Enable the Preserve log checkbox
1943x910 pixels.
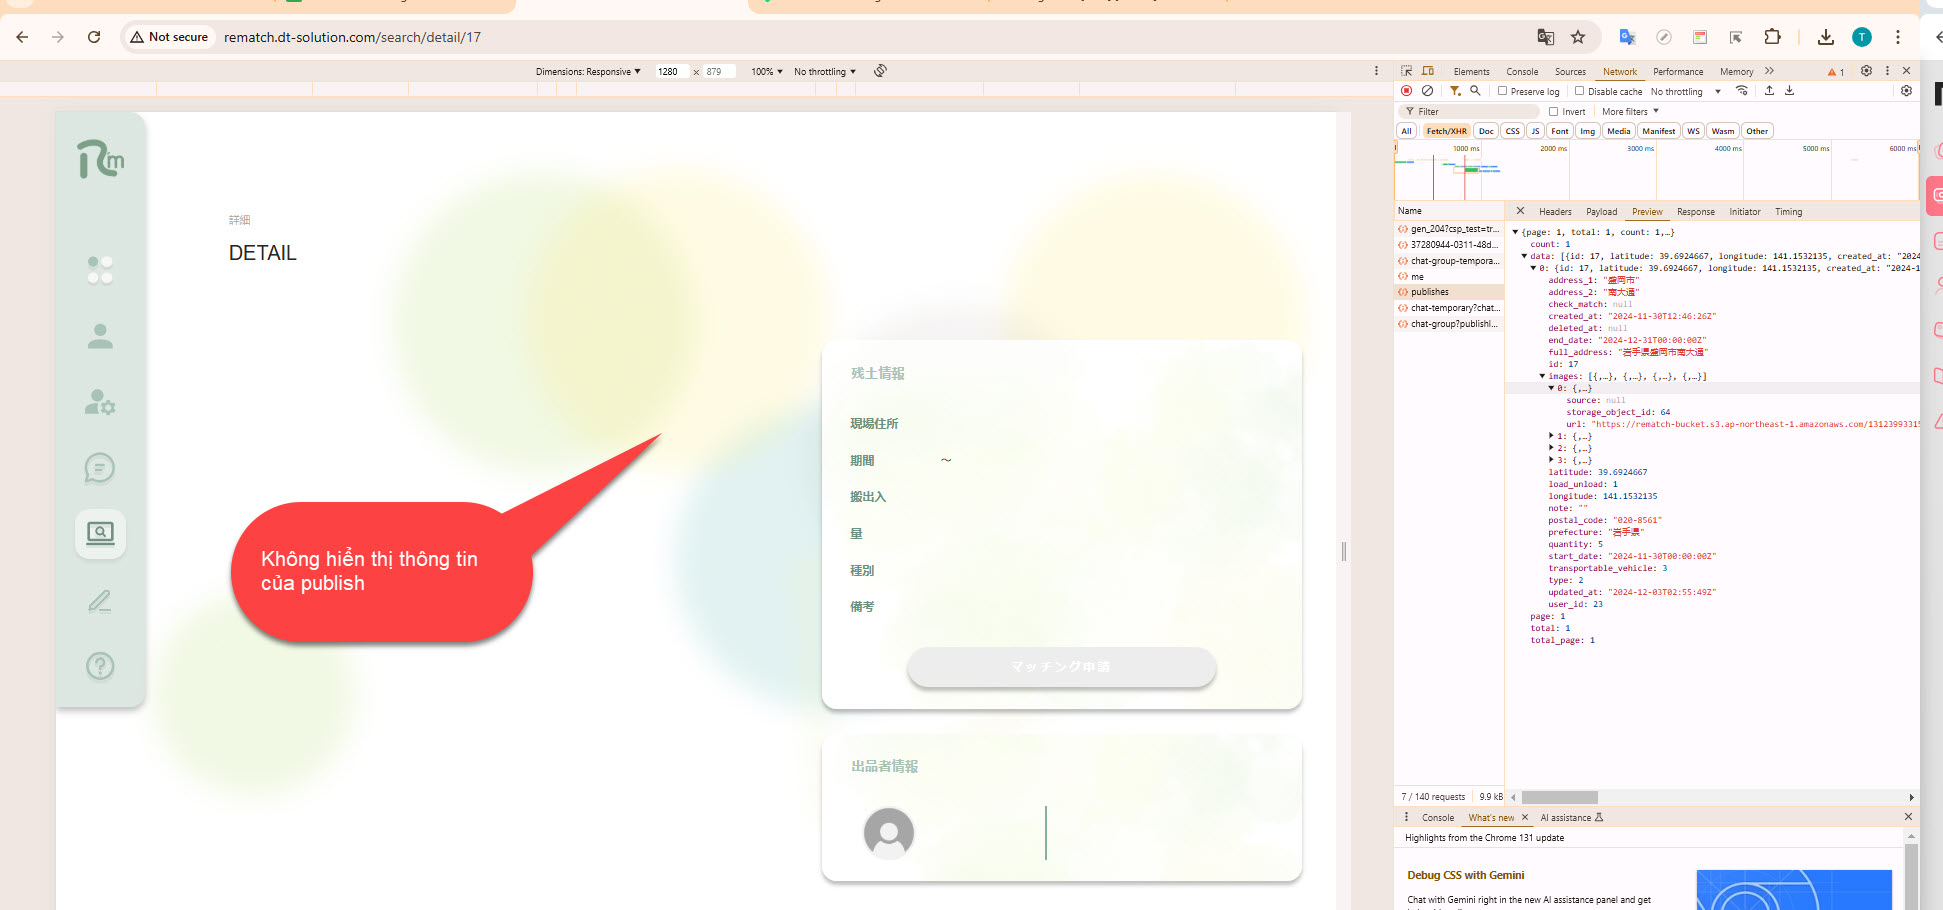[x=1503, y=91]
